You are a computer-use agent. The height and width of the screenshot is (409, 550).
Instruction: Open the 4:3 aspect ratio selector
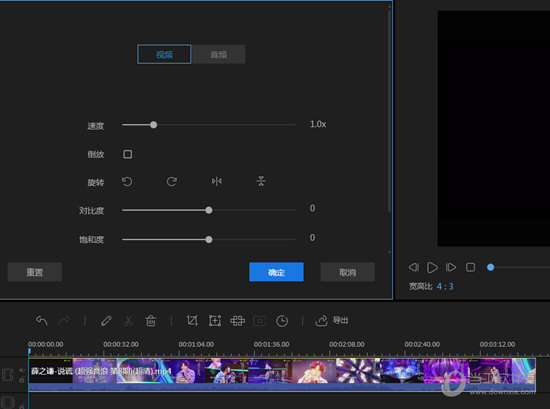point(445,287)
